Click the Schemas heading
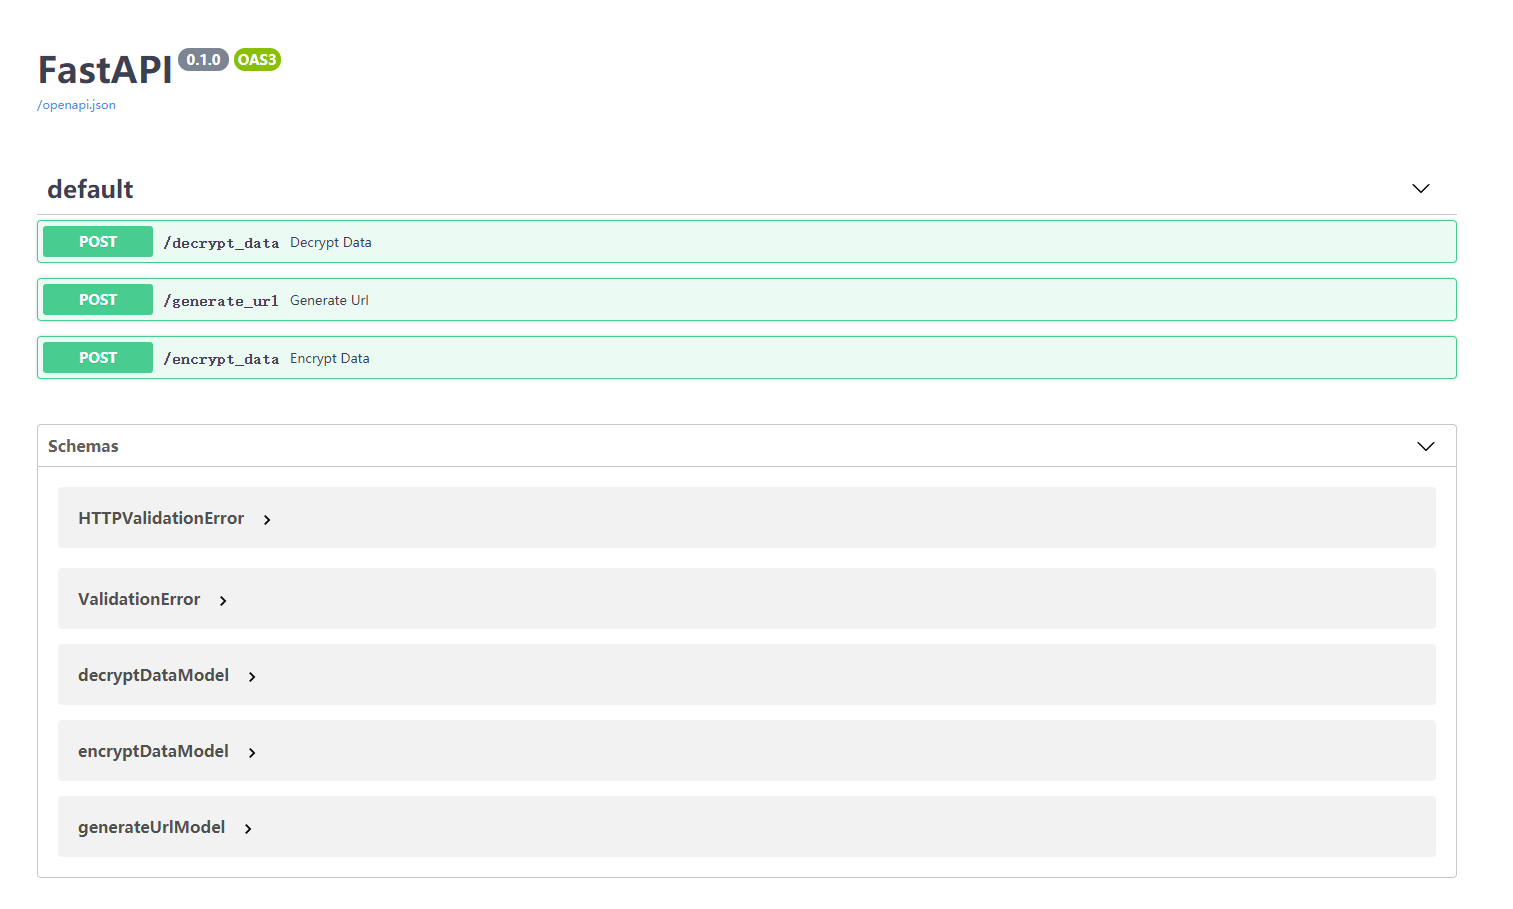The width and height of the screenshot is (1513, 909). click(x=83, y=446)
